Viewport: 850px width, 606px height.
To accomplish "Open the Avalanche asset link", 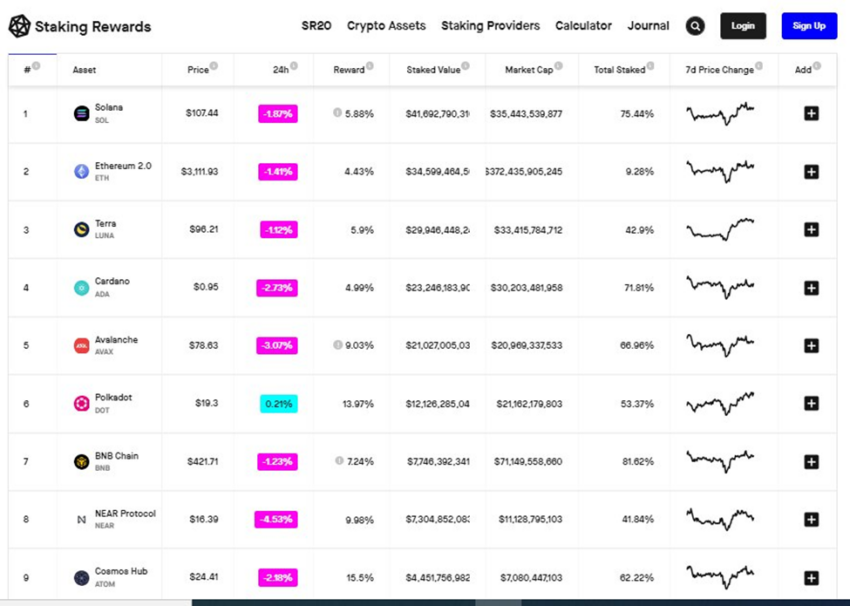I will point(116,340).
